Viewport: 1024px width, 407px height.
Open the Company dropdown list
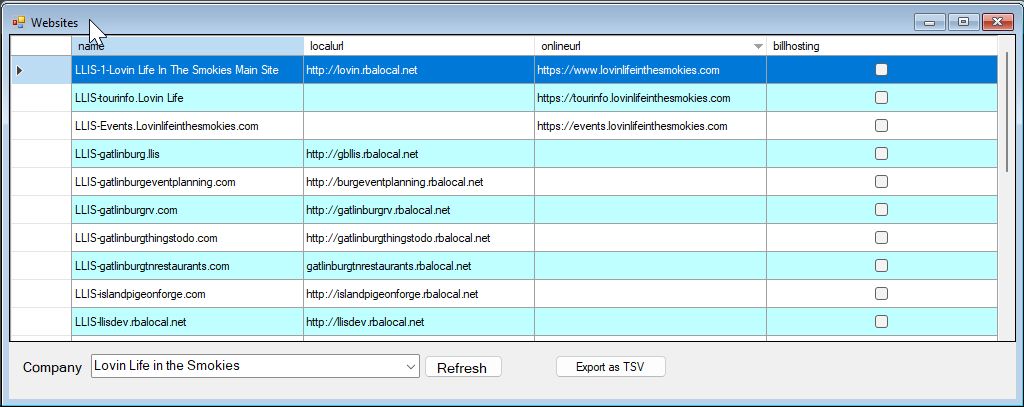click(x=411, y=366)
